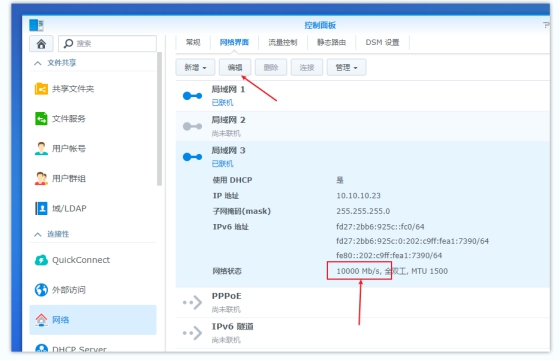Click the 局域网 2 title text
Viewport: 560px width, 361px height.
pyautogui.click(x=228, y=120)
